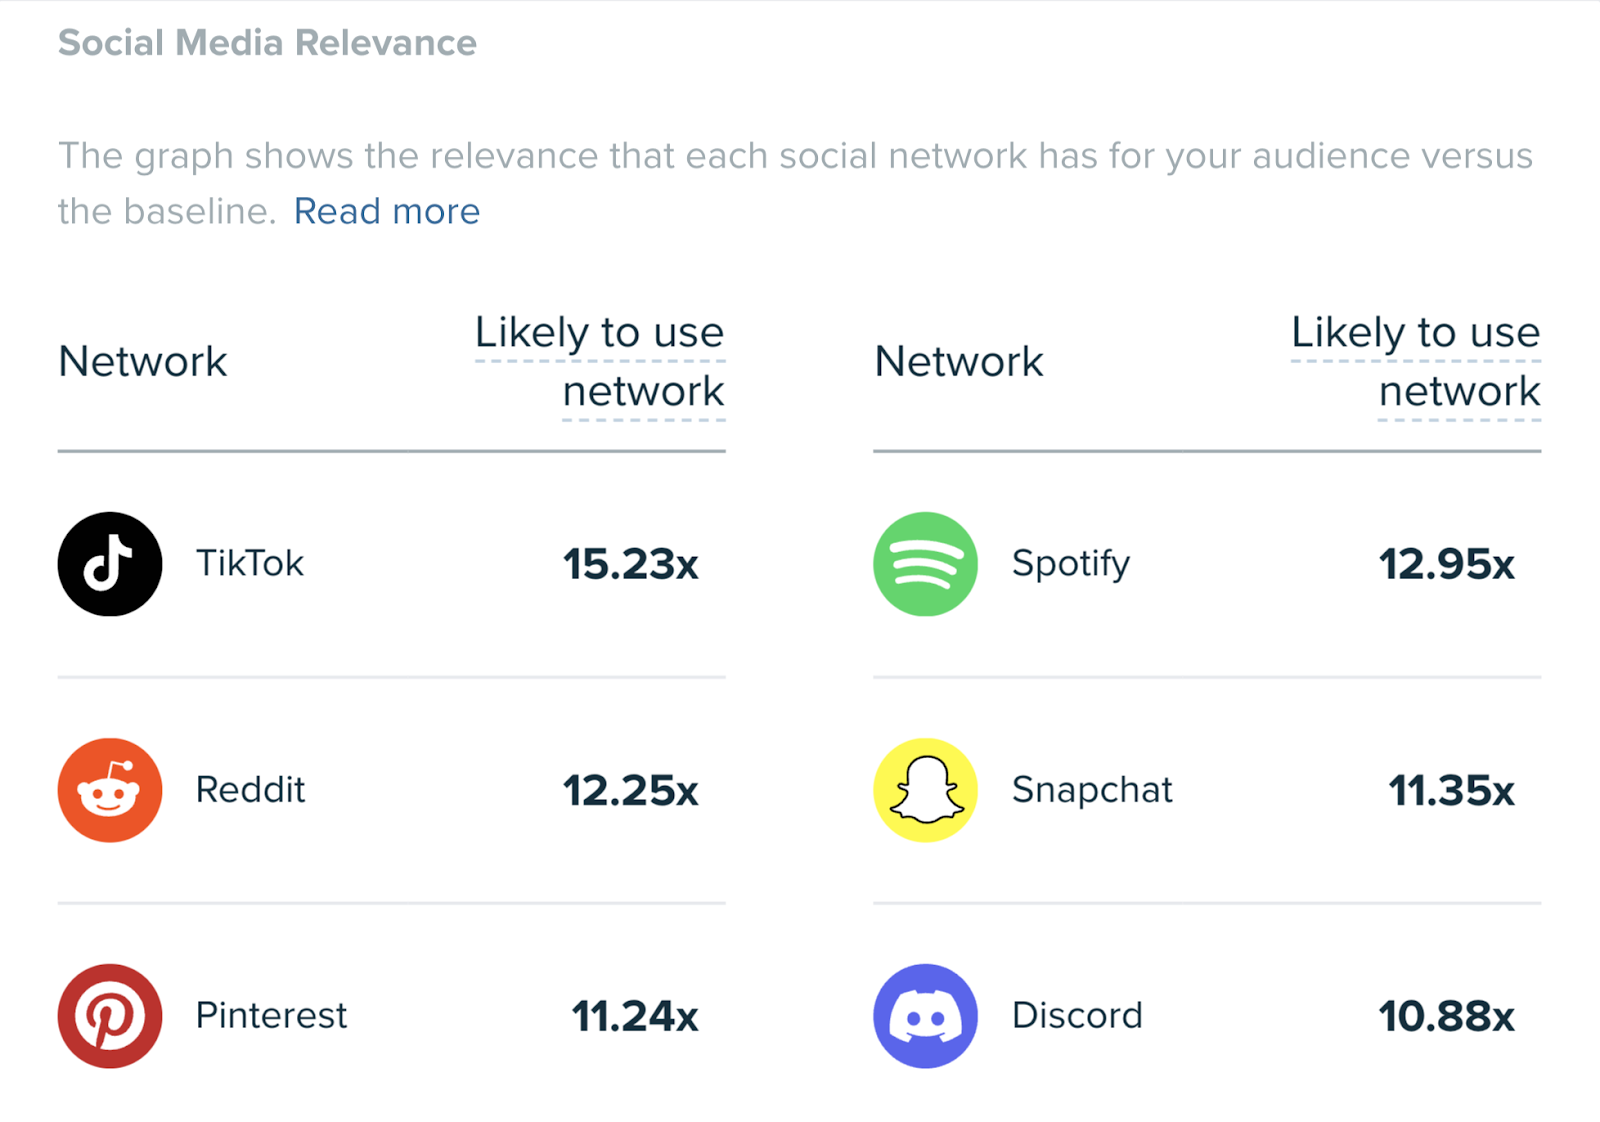Click the green Spotify waves logo

pos(925,563)
